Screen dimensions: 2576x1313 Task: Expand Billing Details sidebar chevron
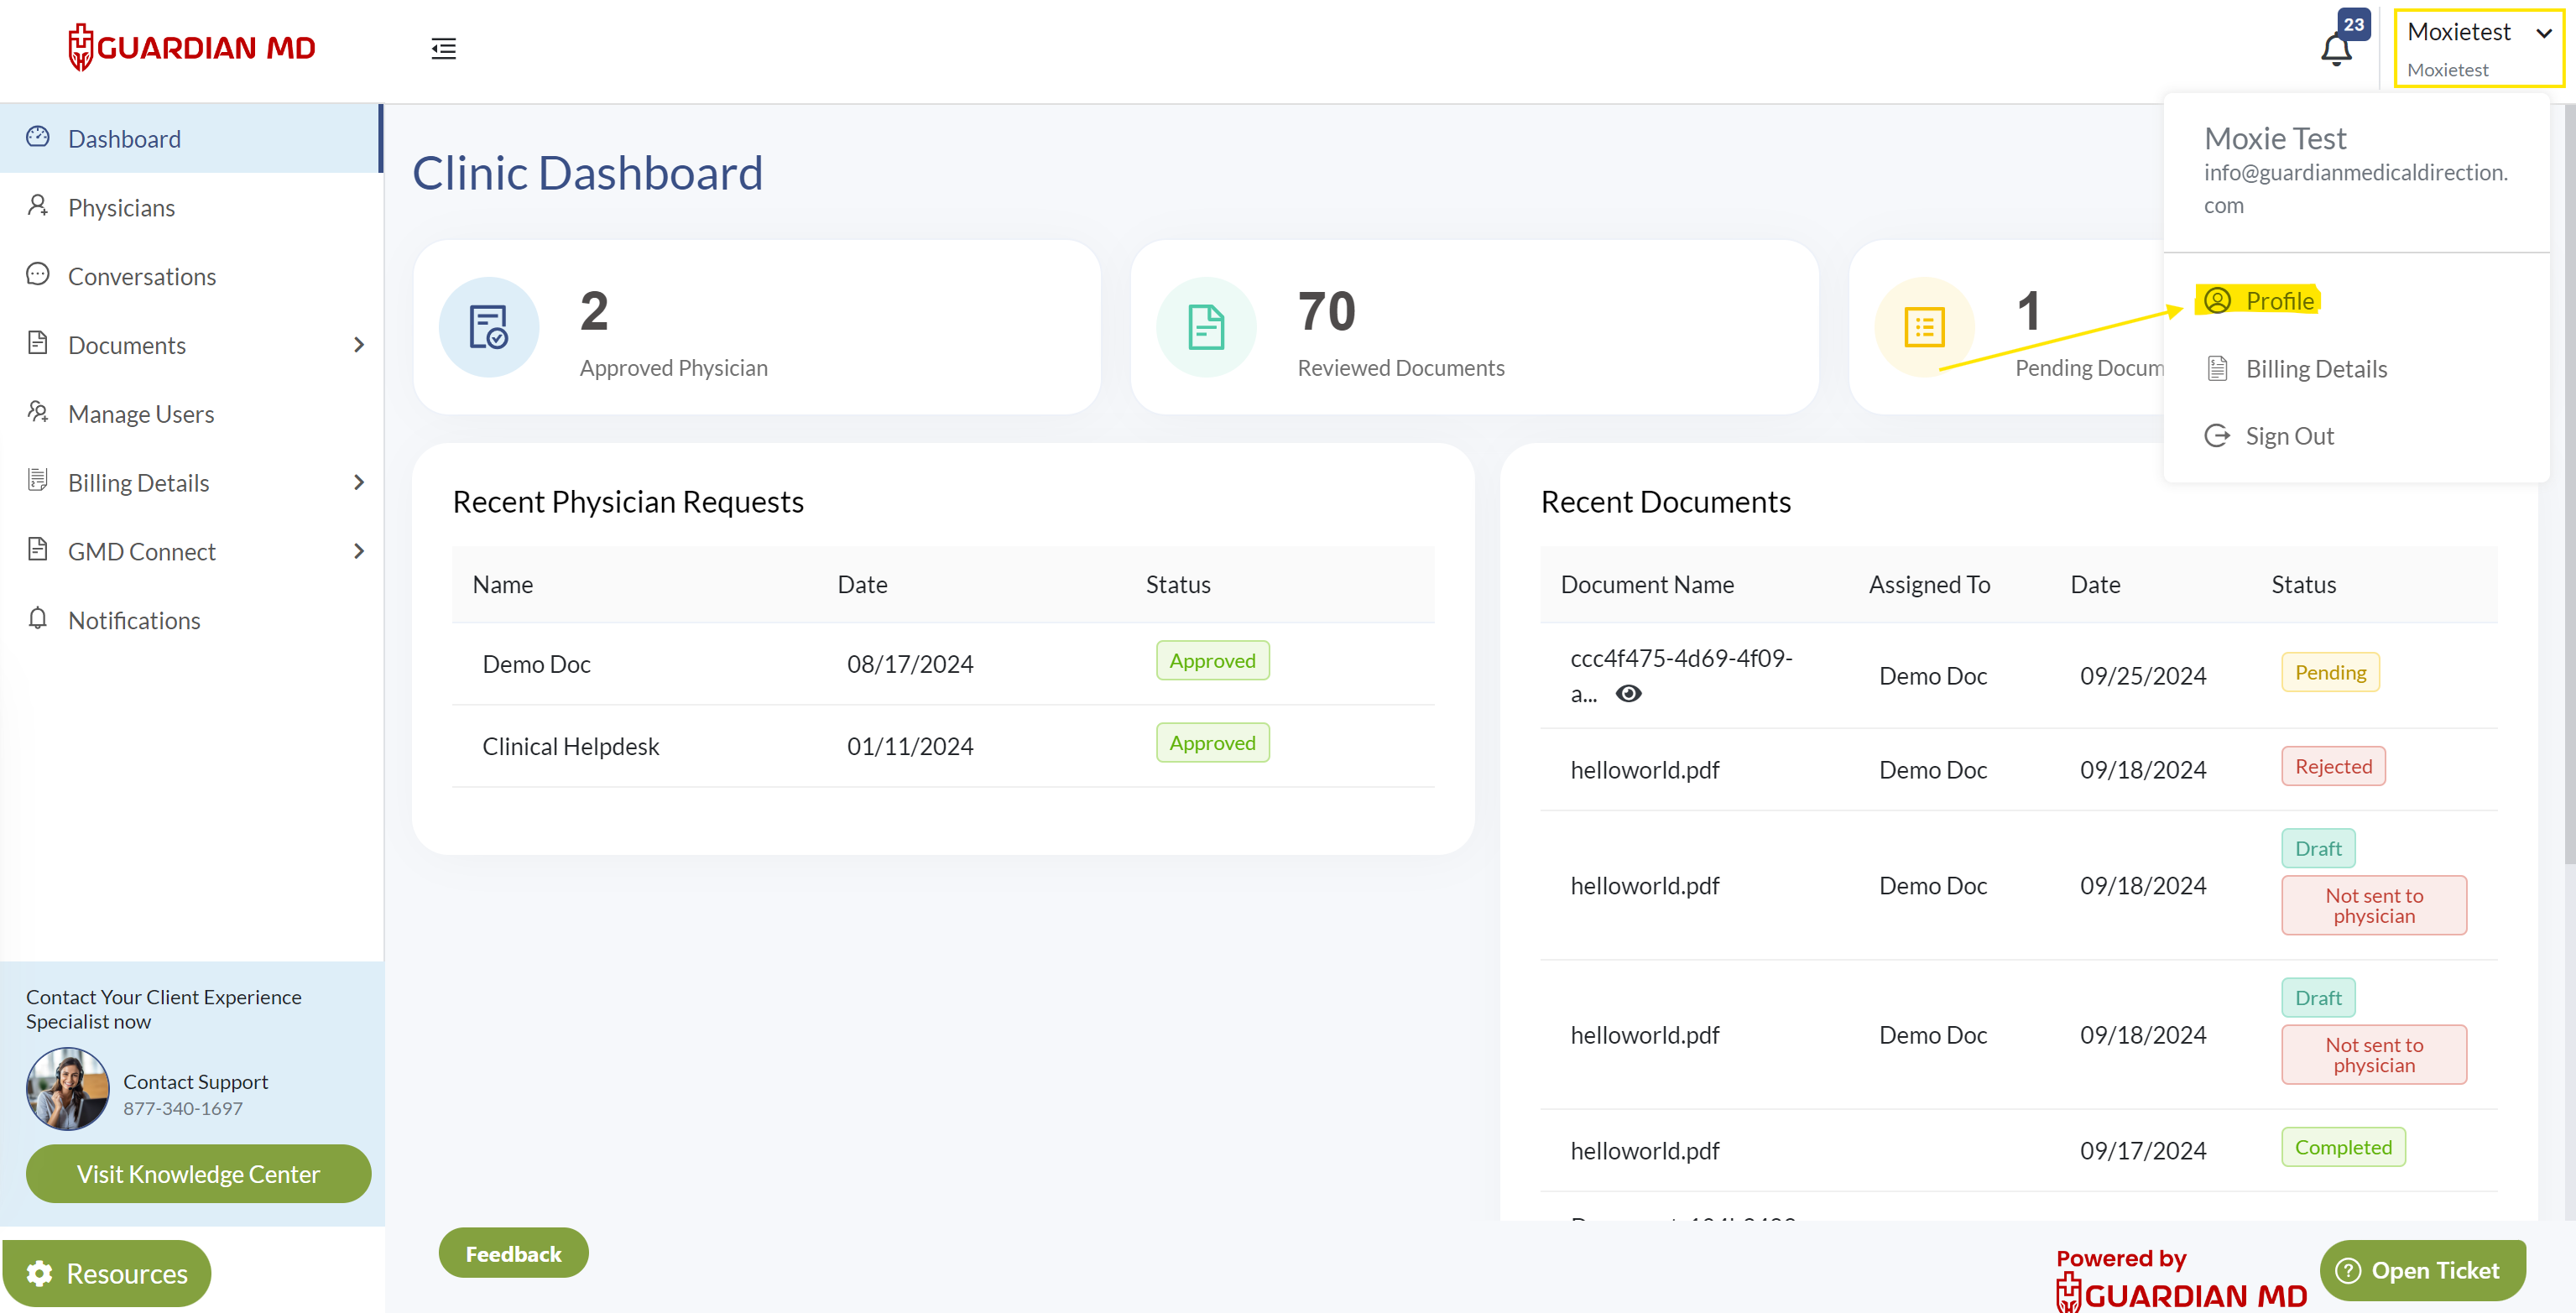(359, 482)
